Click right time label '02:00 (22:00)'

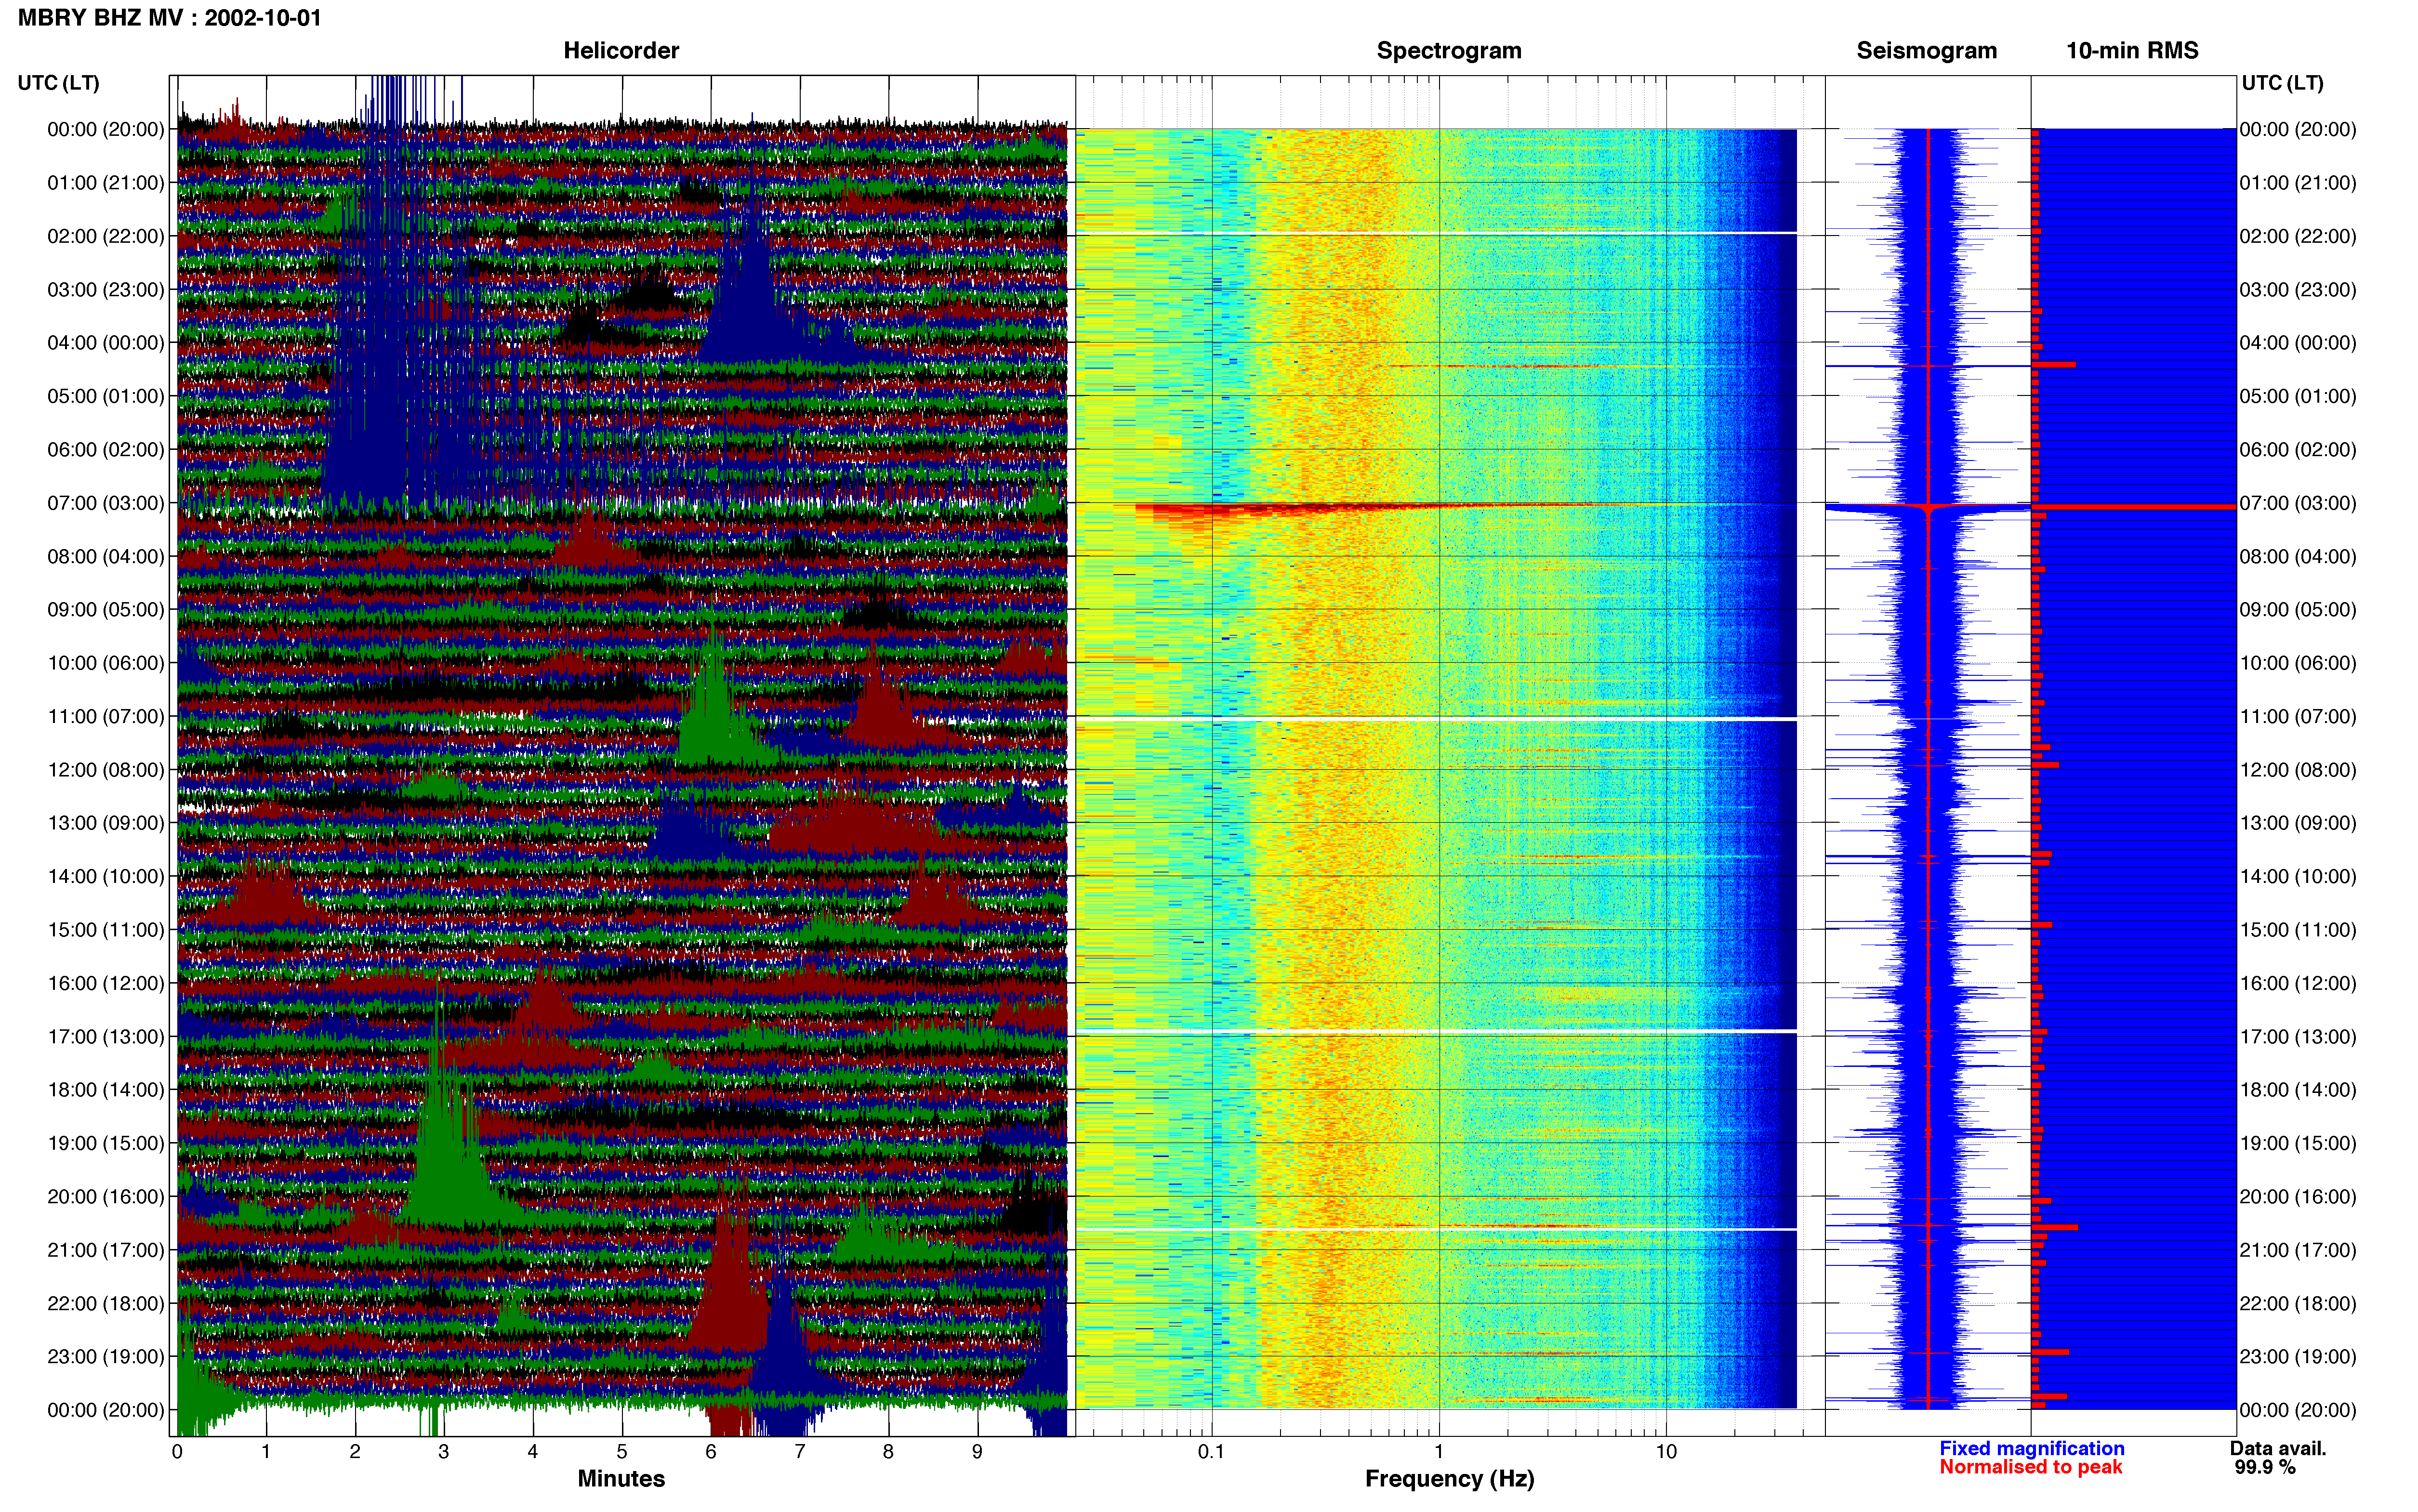pos(2297,236)
